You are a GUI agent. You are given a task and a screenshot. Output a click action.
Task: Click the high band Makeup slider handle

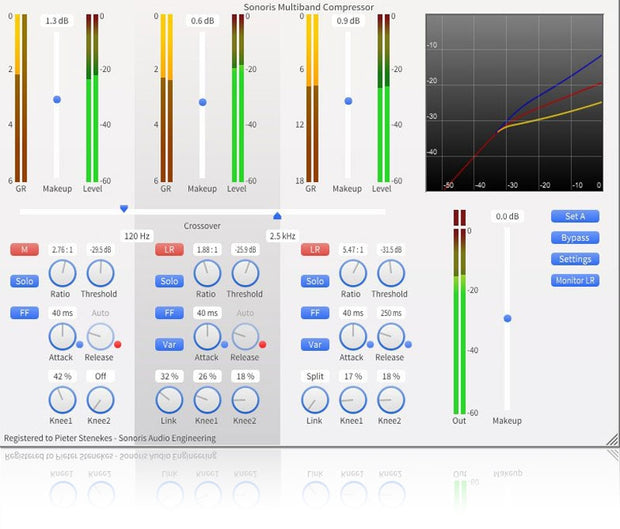tap(348, 101)
